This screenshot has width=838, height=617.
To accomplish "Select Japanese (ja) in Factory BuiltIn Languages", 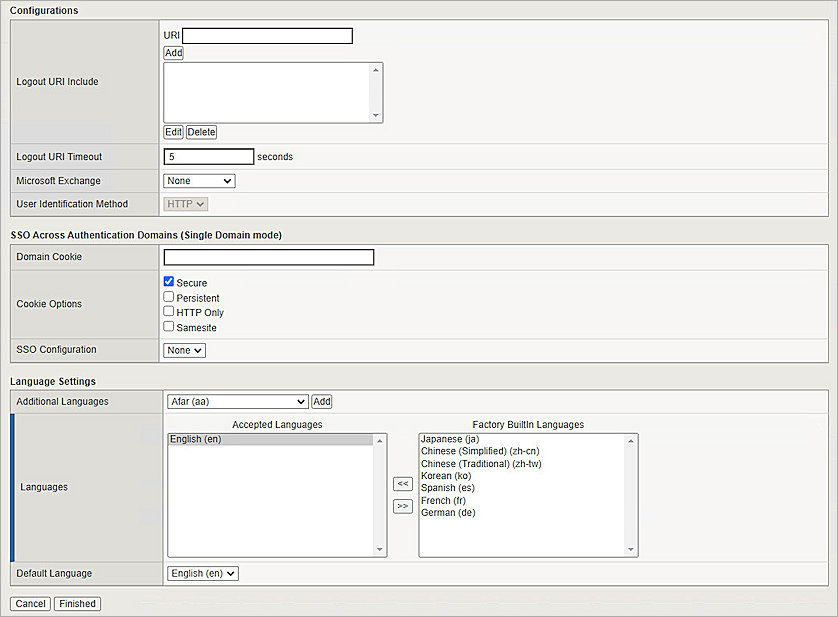I will (450, 438).
